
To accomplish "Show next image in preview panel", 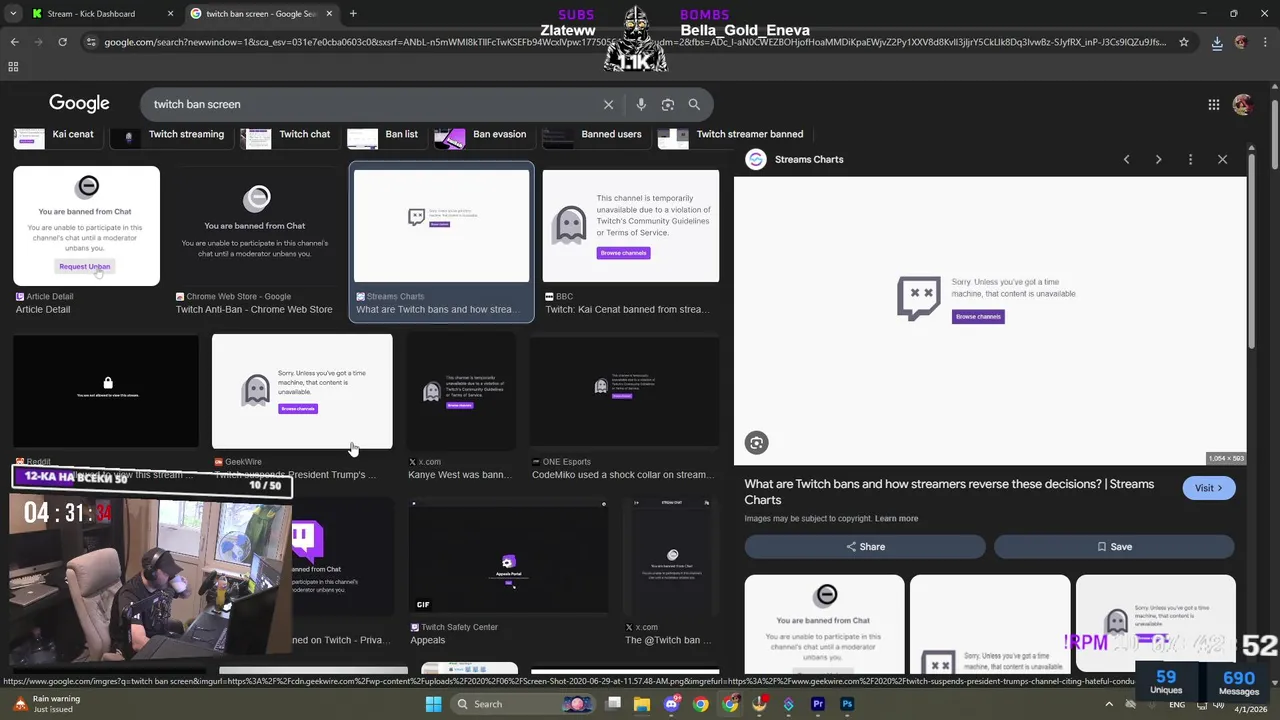I will (1158, 159).
